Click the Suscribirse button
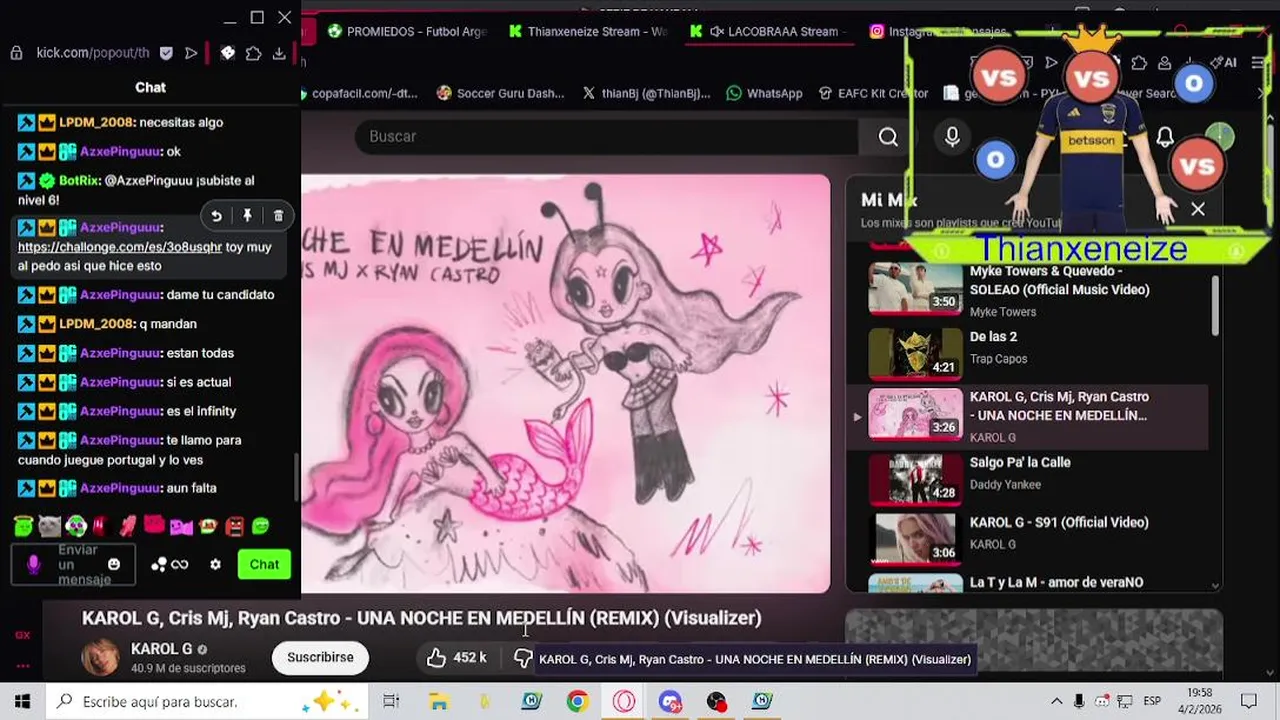 point(320,657)
